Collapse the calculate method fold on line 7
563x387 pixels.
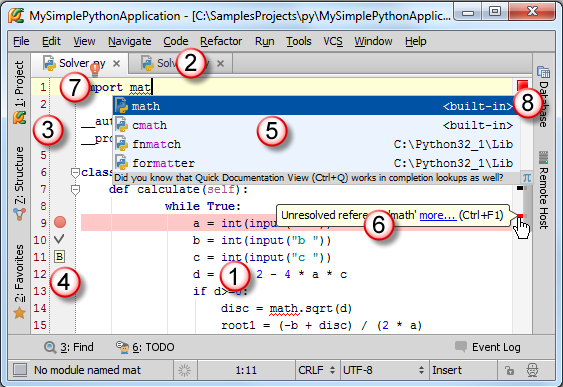pos(75,190)
